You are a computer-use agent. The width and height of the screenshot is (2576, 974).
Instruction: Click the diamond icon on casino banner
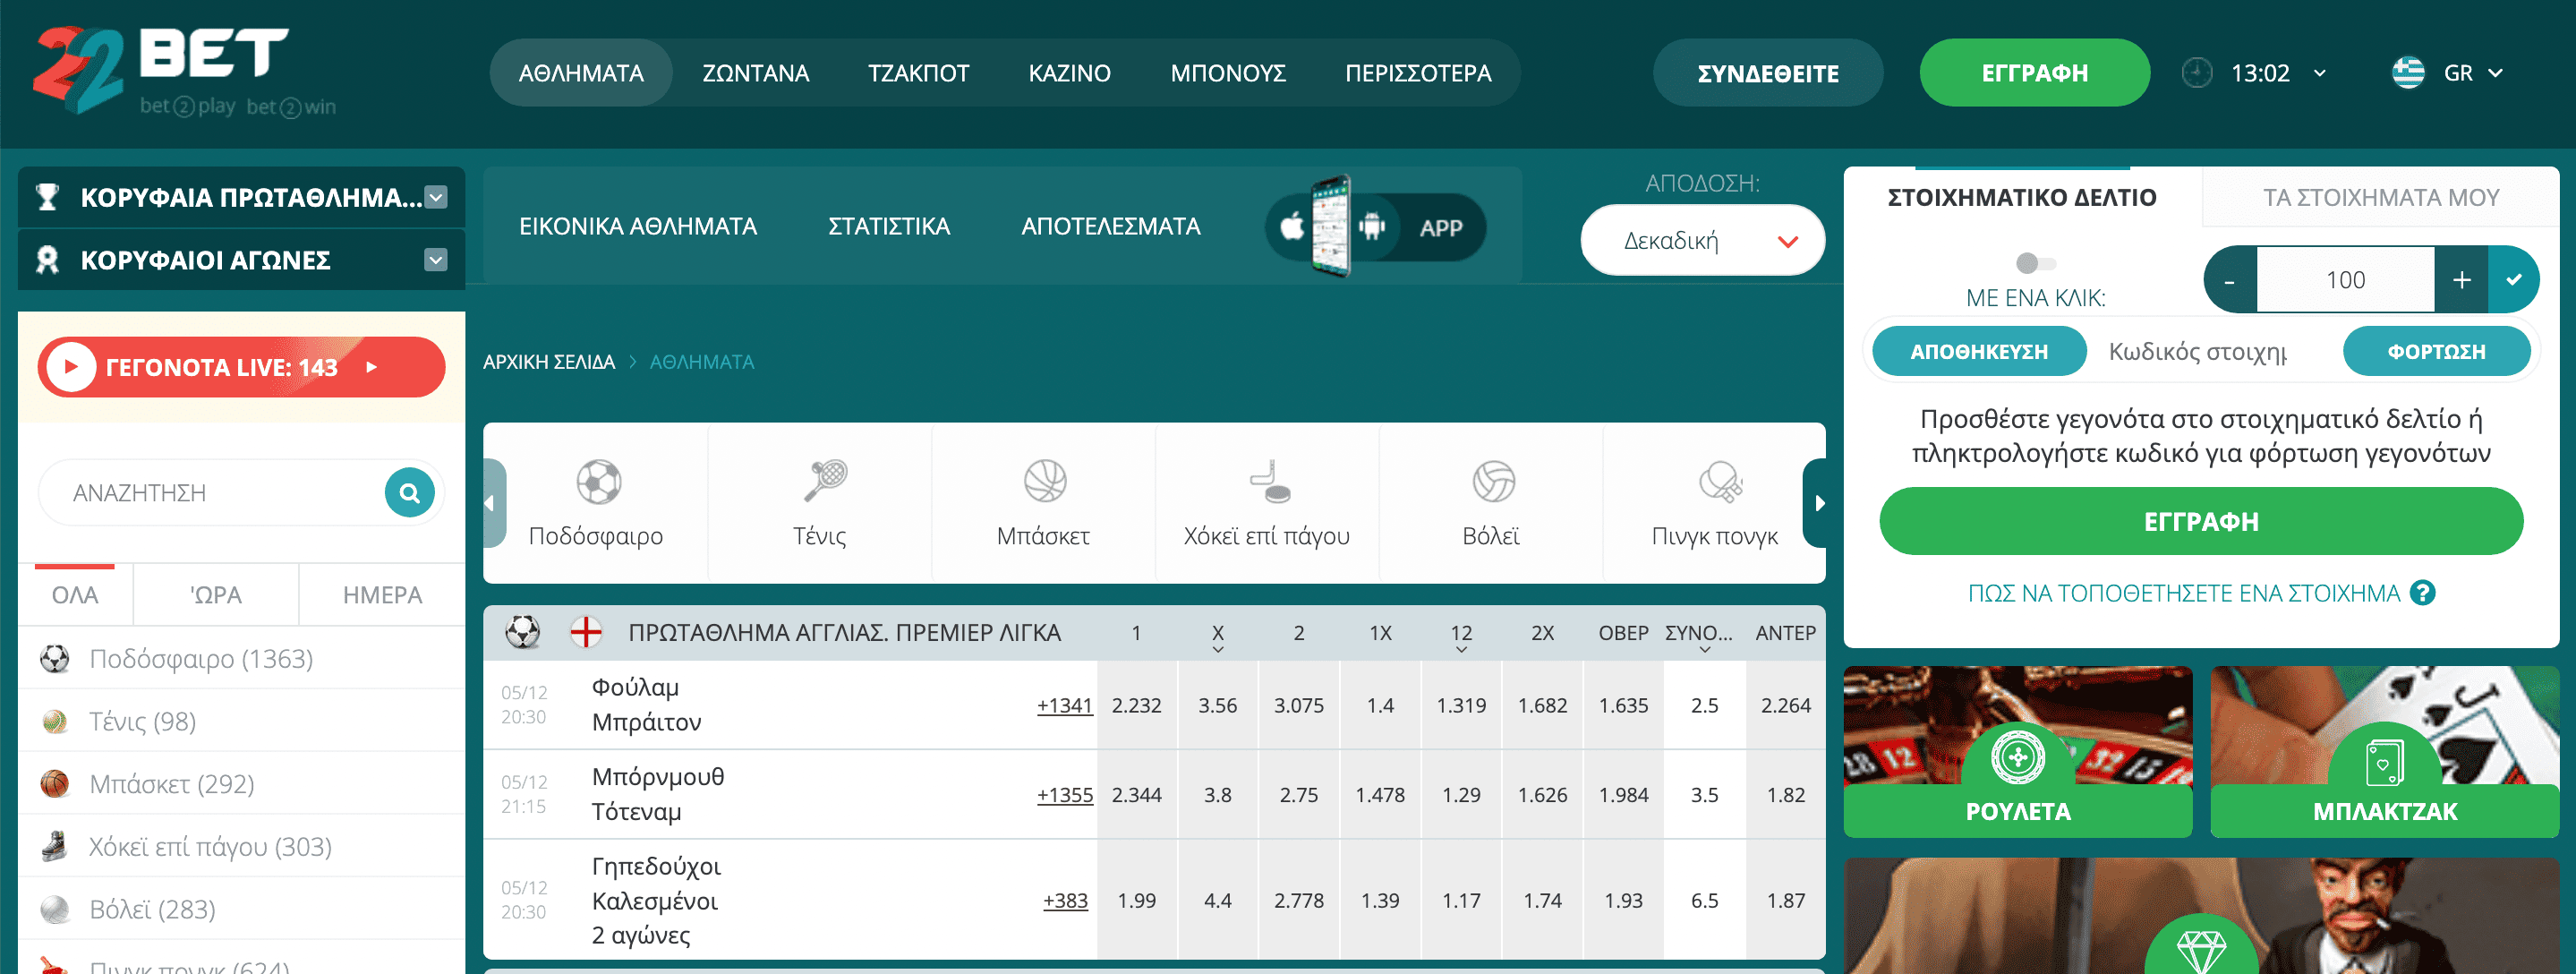coord(2201,952)
